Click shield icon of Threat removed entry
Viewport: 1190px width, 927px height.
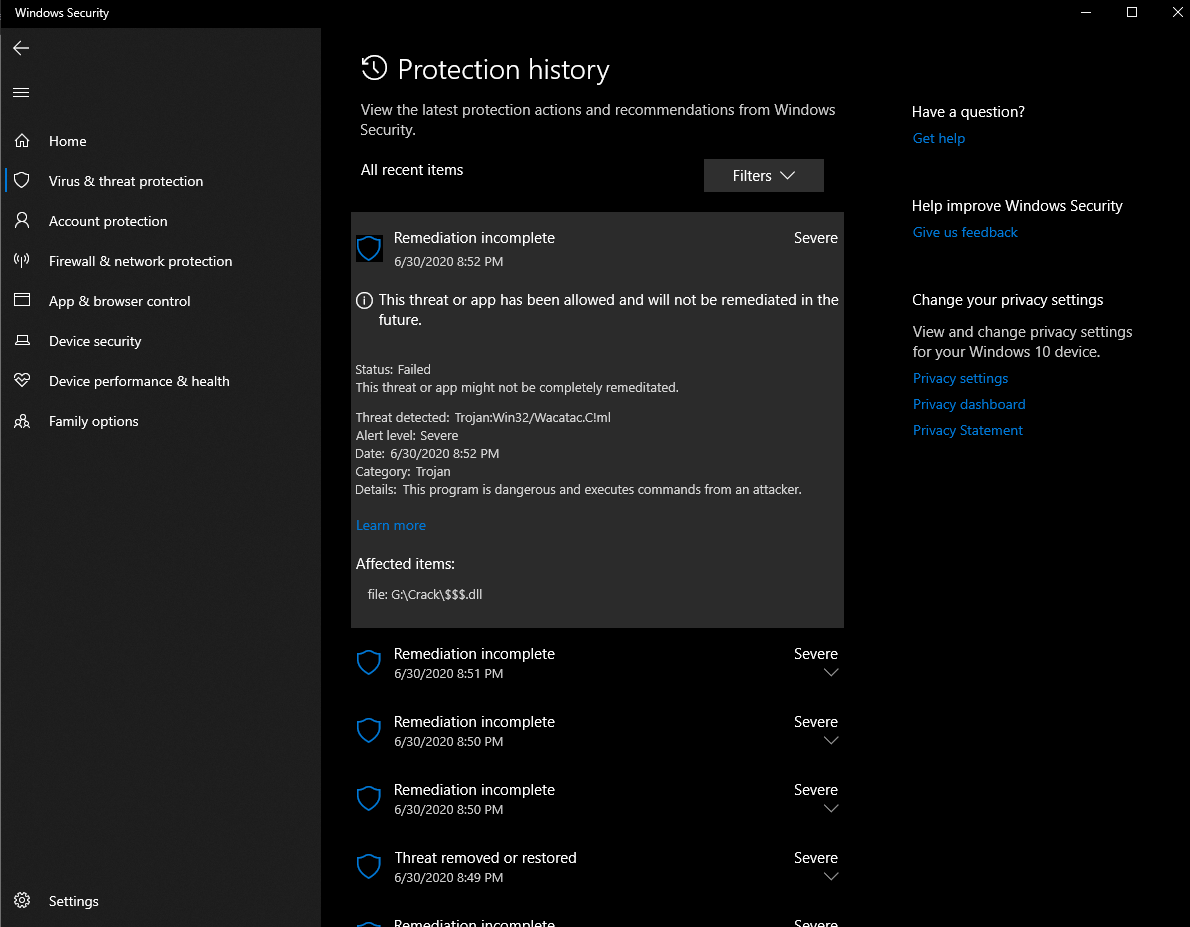(369, 866)
